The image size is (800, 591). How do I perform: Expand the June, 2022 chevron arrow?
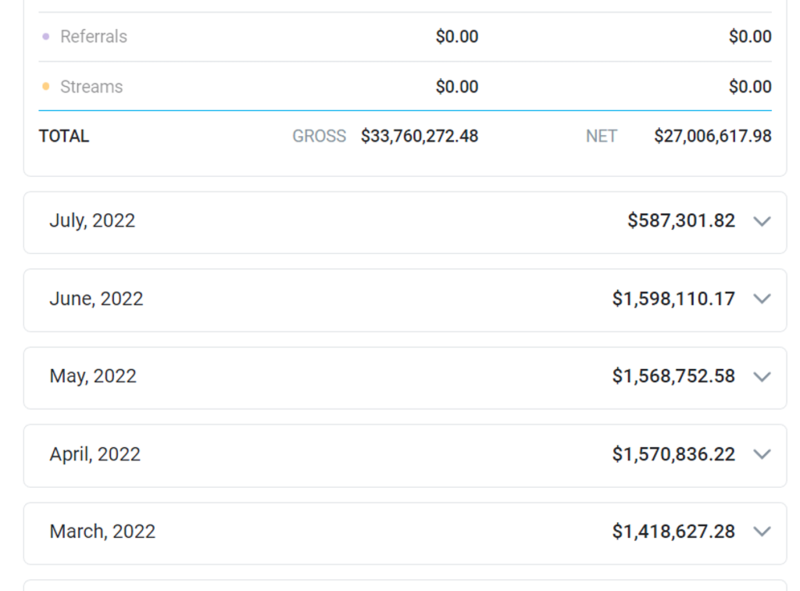(x=762, y=299)
